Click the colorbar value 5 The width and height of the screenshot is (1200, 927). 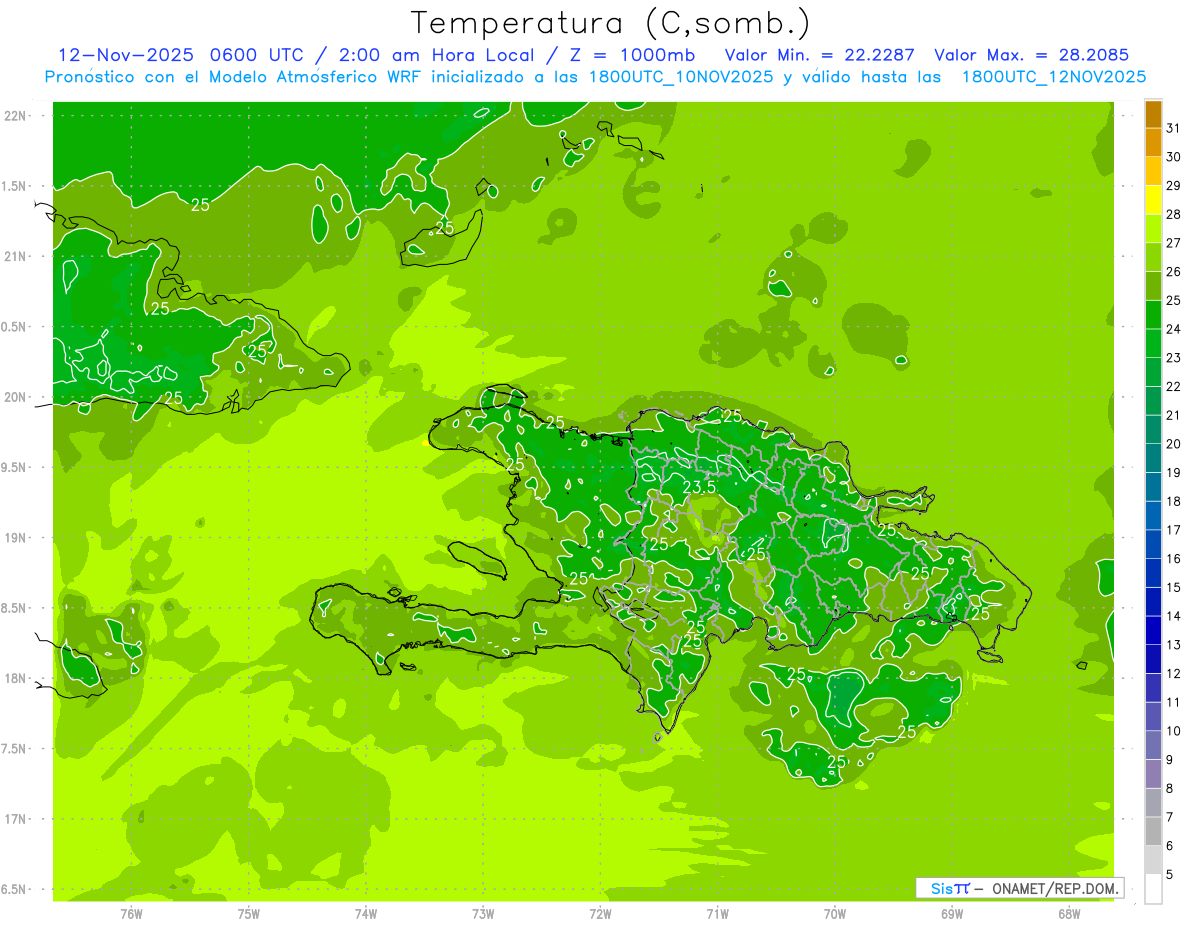click(x=1170, y=875)
